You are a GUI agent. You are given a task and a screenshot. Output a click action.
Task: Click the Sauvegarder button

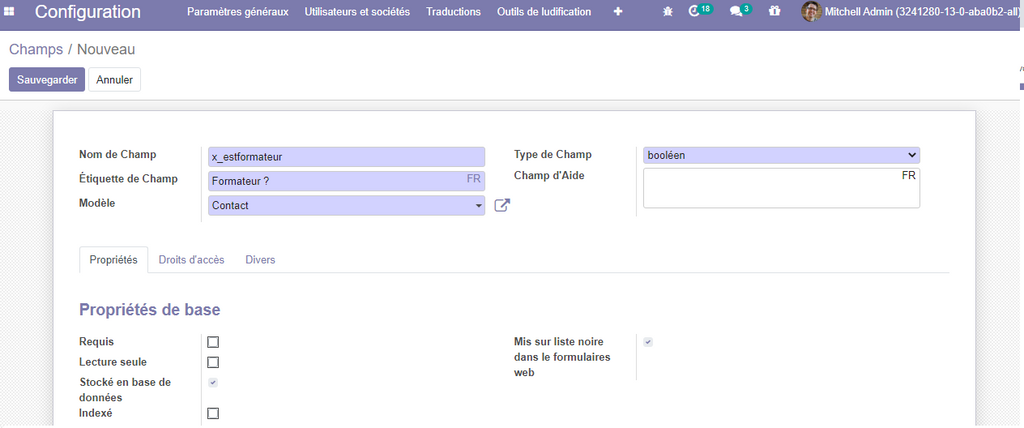pos(47,80)
